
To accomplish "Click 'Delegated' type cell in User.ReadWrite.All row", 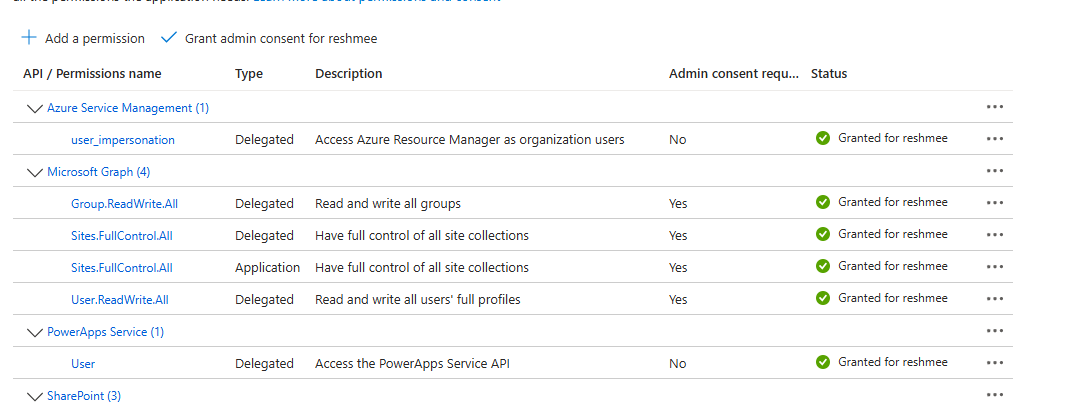I will (264, 300).
